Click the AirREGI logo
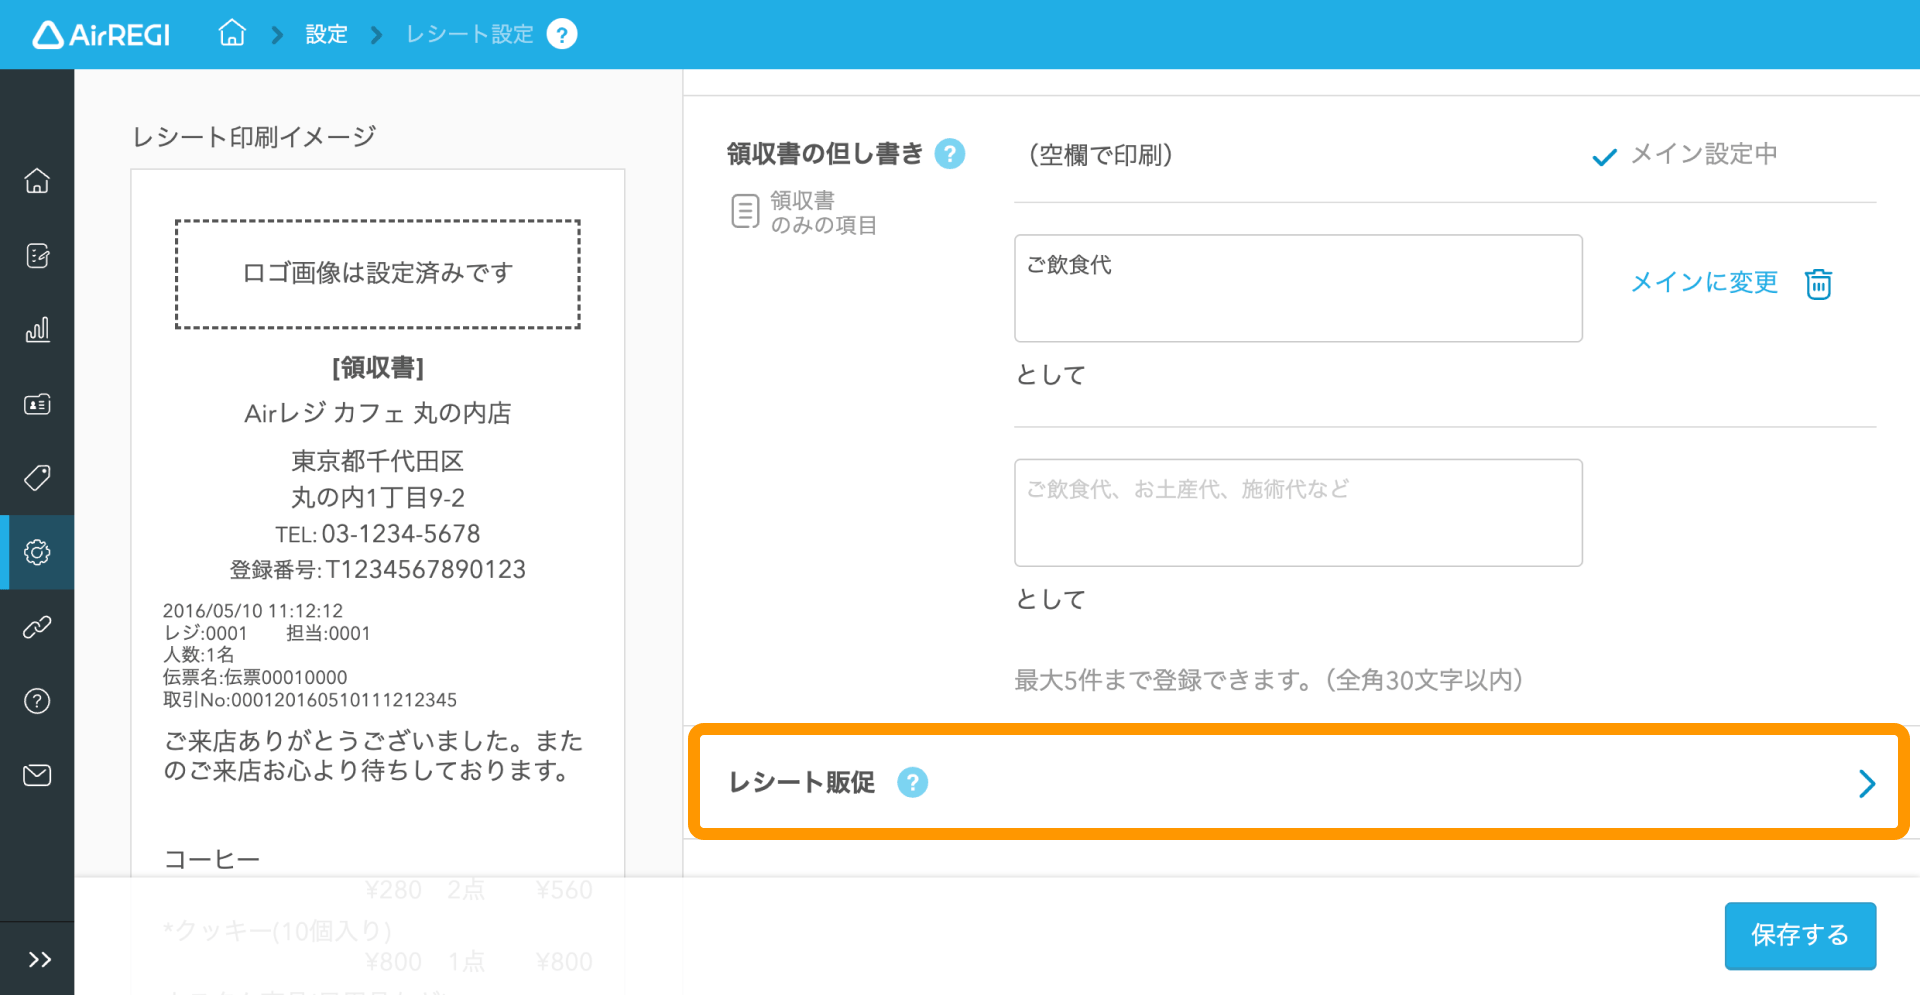This screenshot has height=995, width=1920. pyautogui.click(x=101, y=35)
